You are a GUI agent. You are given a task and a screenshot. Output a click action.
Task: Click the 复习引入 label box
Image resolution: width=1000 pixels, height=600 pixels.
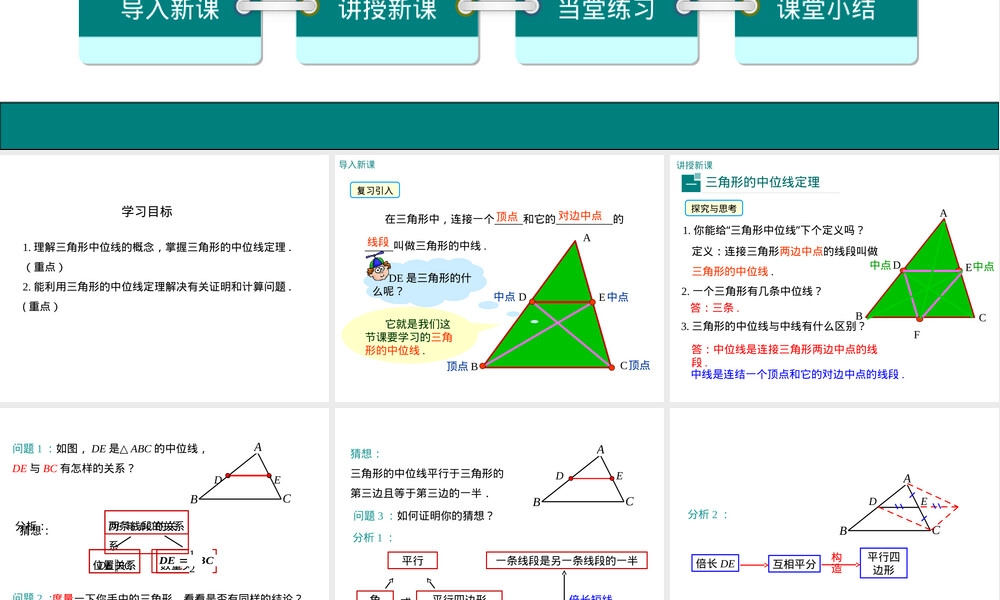[x=375, y=190]
